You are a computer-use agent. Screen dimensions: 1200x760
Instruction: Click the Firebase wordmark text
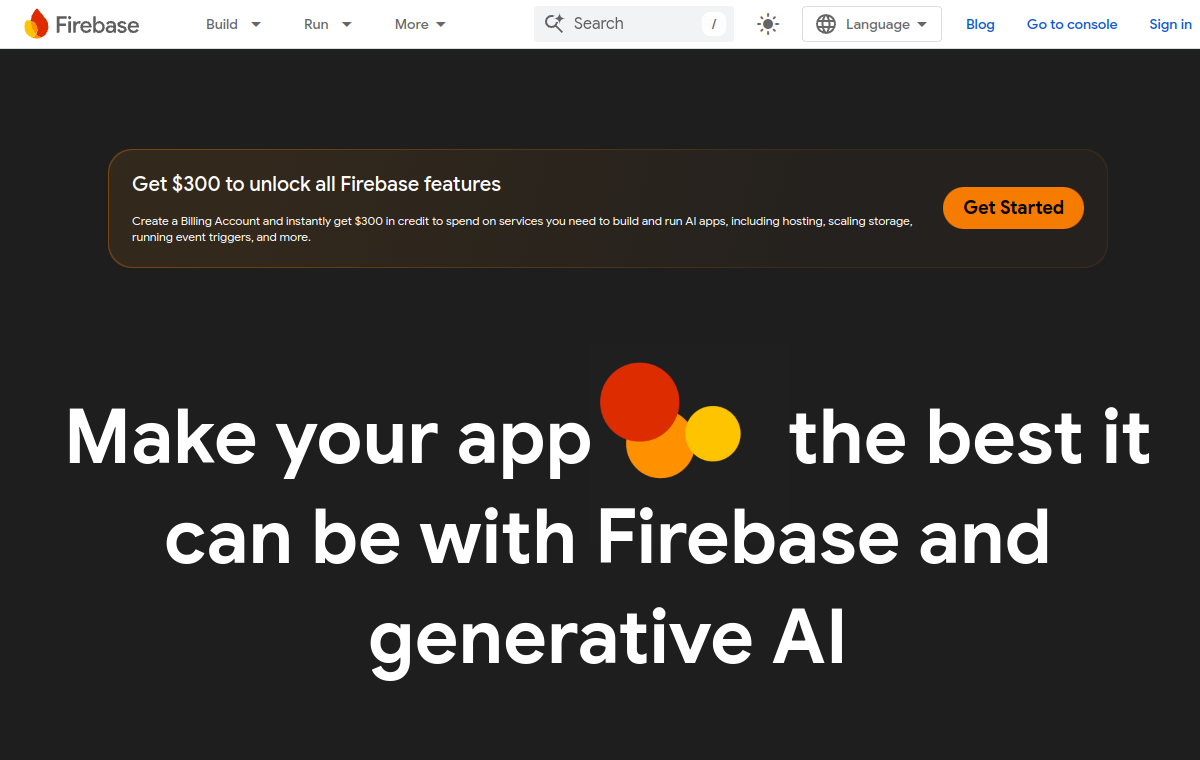click(97, 25)
